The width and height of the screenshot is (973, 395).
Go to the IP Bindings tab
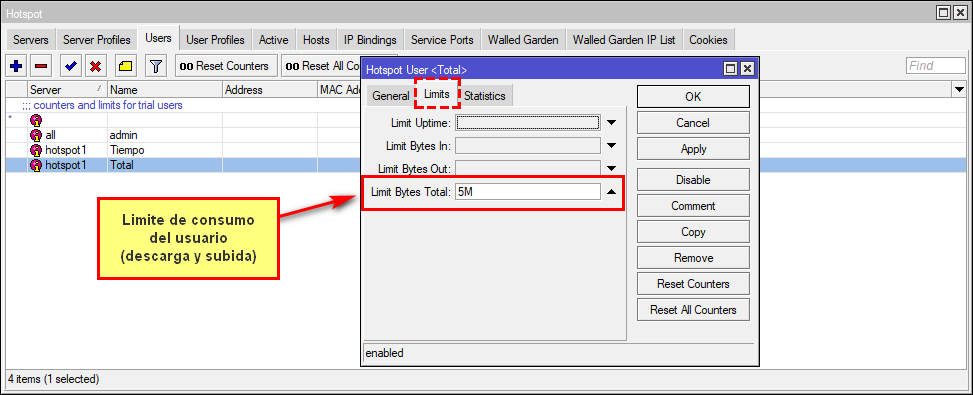tap(370, 40)
